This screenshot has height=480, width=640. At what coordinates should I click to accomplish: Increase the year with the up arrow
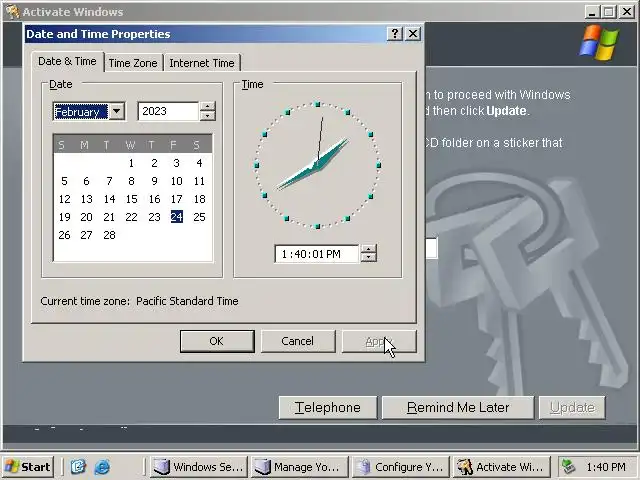pos(208,107)
